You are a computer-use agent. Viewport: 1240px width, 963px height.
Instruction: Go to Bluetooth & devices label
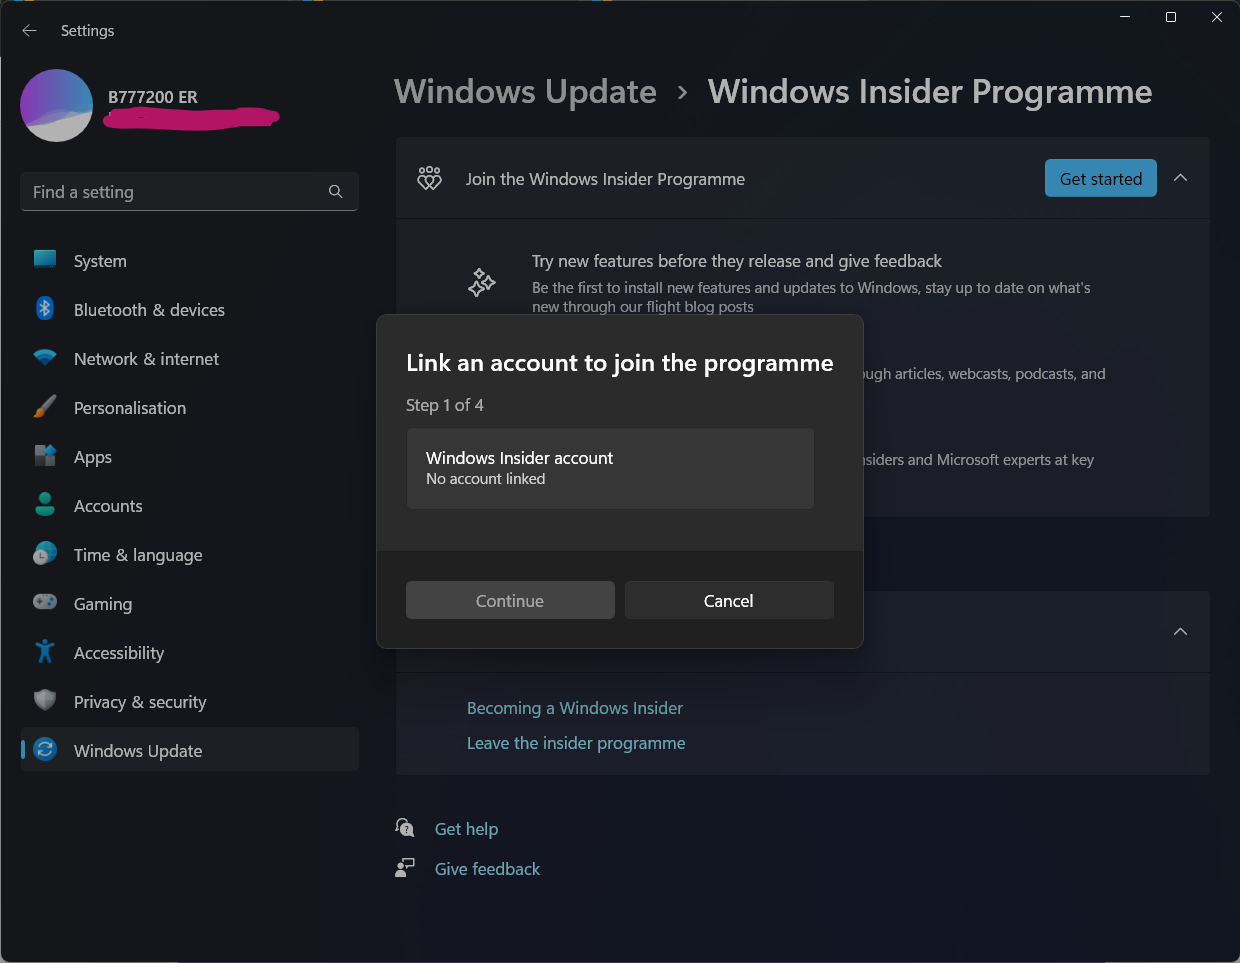coord(149,310)
